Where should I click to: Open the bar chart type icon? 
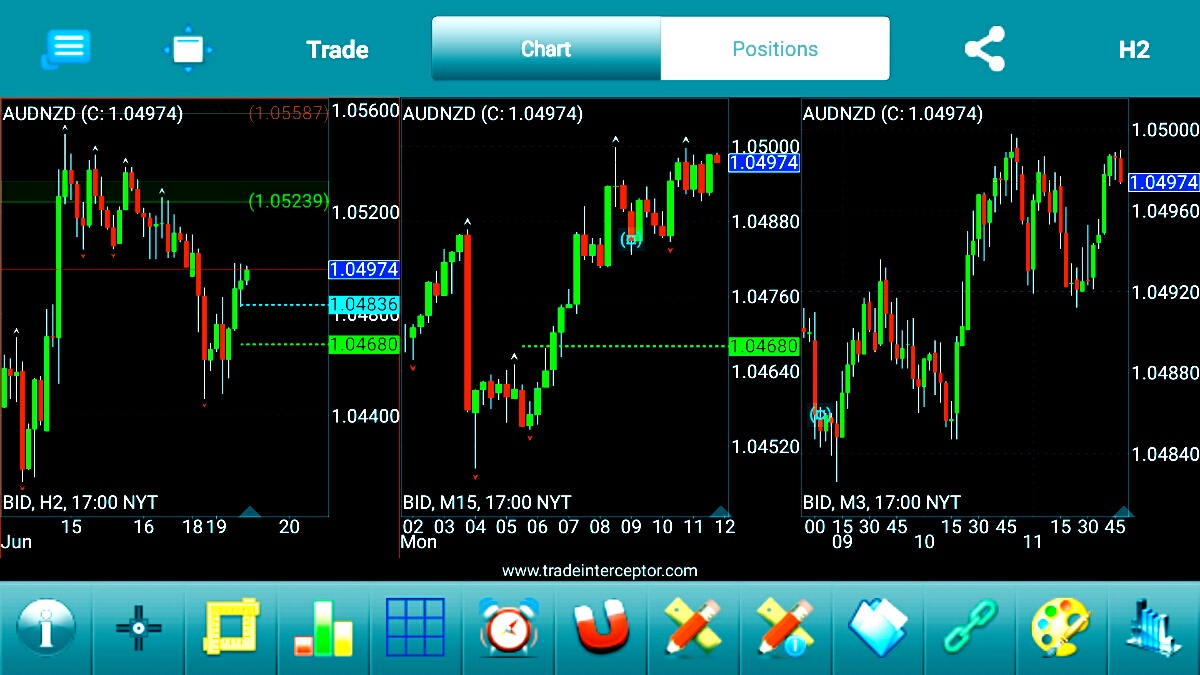click(x=324, y=629)
